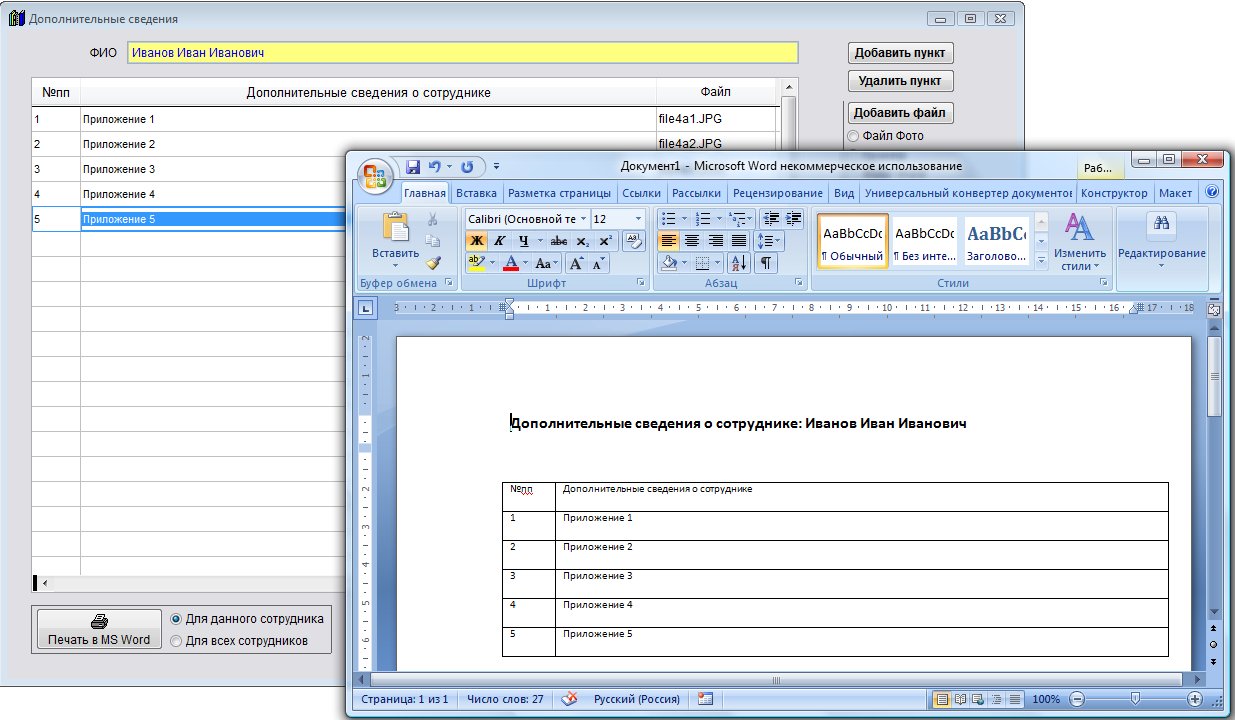Save document with the floppy disk icon
The image size is (1235, 720).
pos(412,167)
